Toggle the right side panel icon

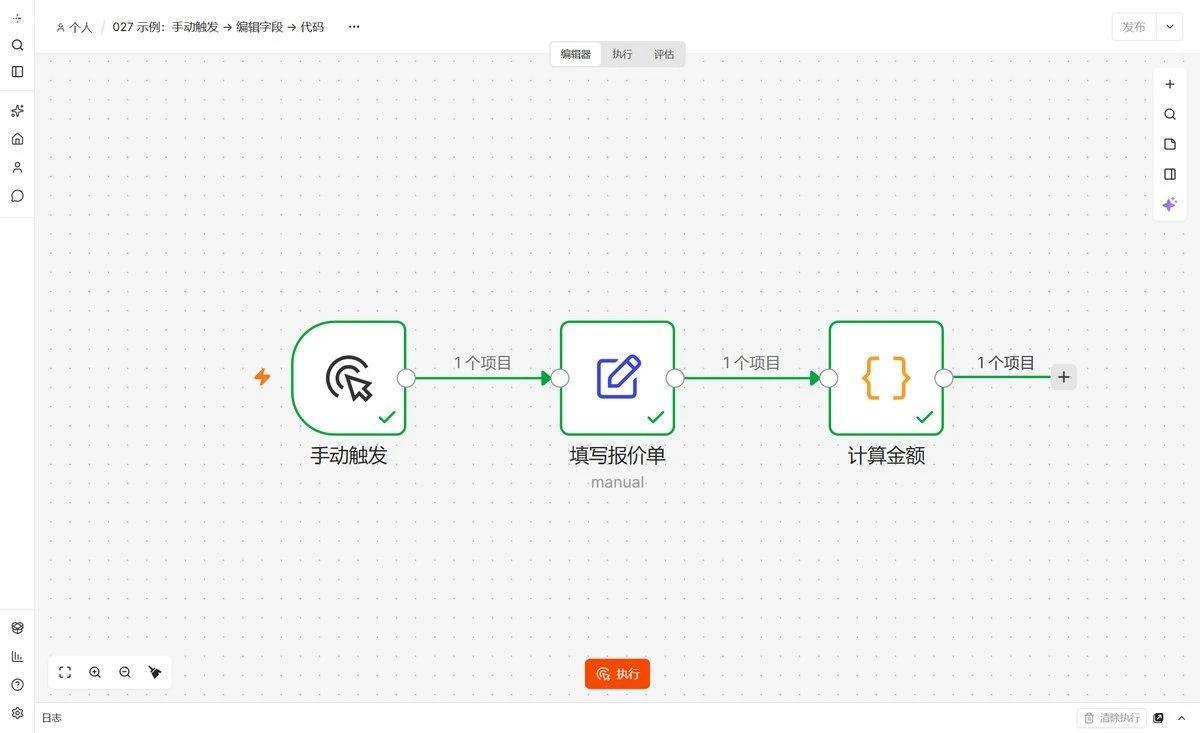pos(1170,174)
